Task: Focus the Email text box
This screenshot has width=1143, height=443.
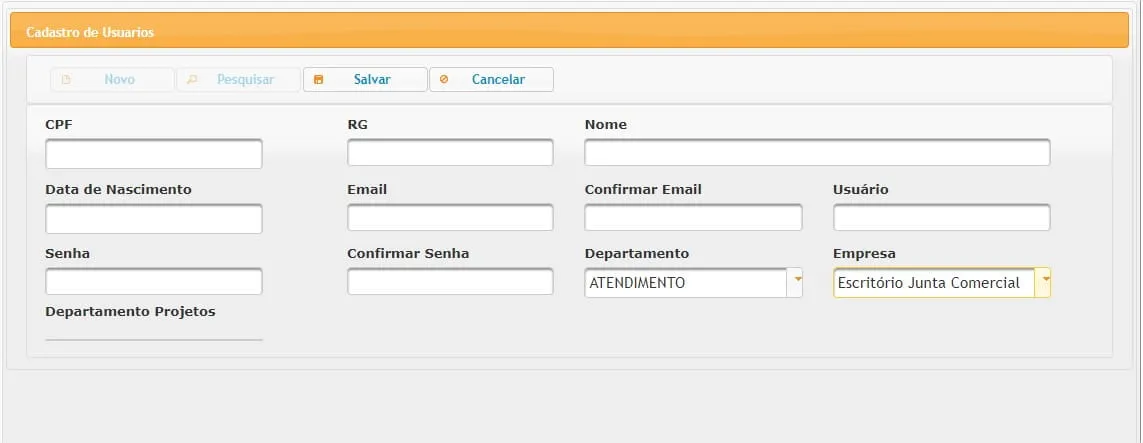Action: point(450,218)
